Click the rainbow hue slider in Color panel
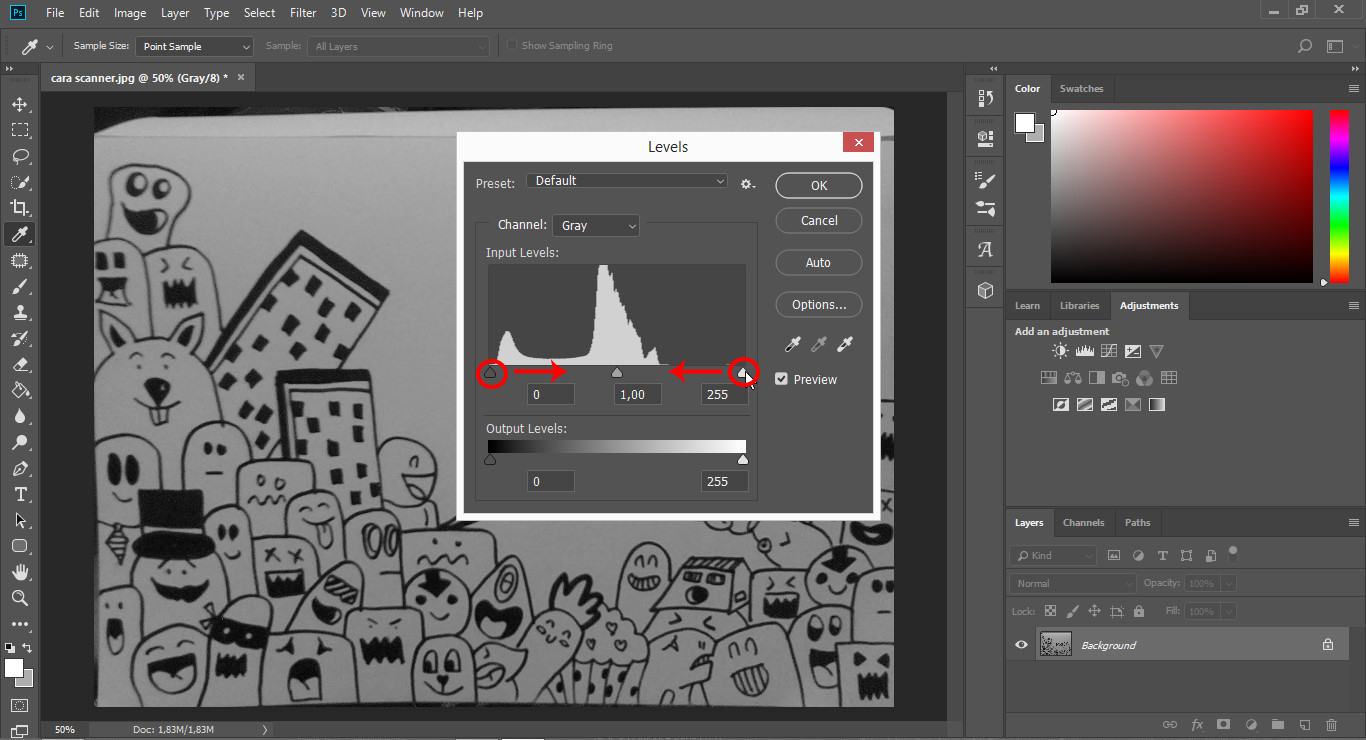1366x740 pixels. click(x=1339, y=196)
